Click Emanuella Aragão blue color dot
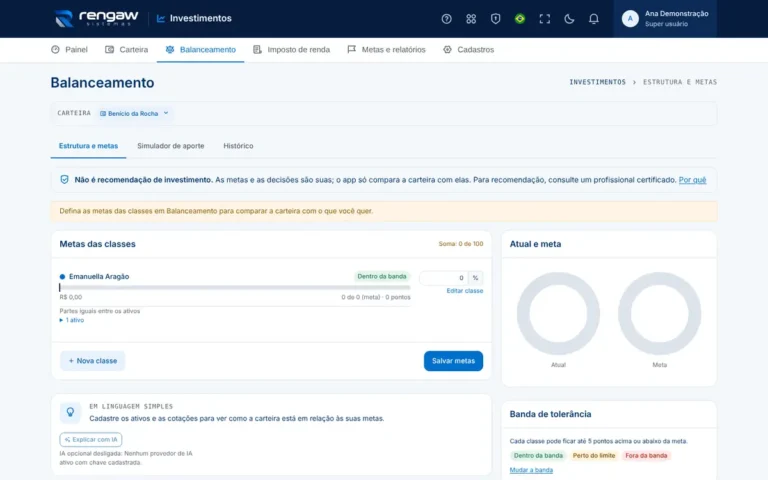 point(62,277)
